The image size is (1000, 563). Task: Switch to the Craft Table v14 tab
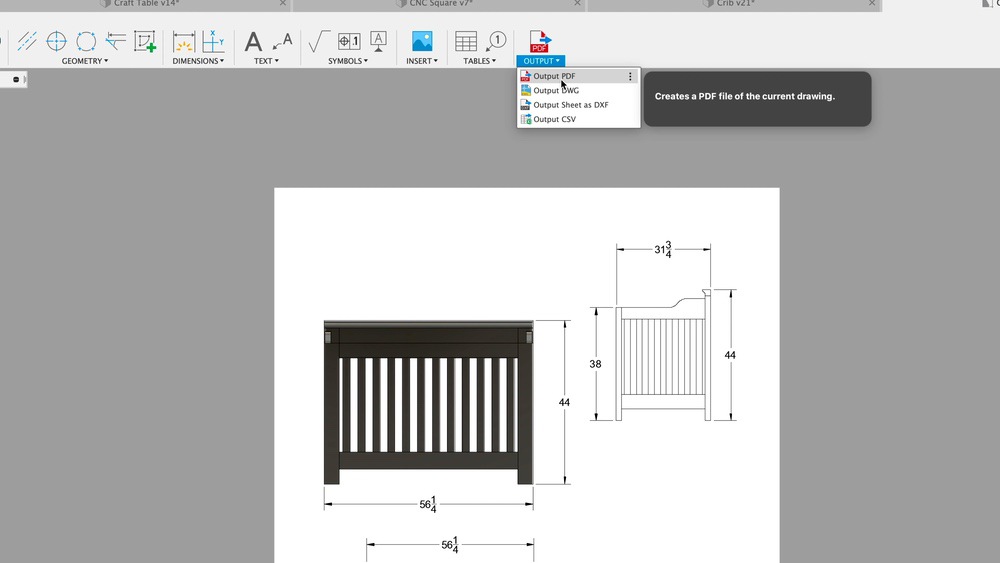(x=146, y=4)
